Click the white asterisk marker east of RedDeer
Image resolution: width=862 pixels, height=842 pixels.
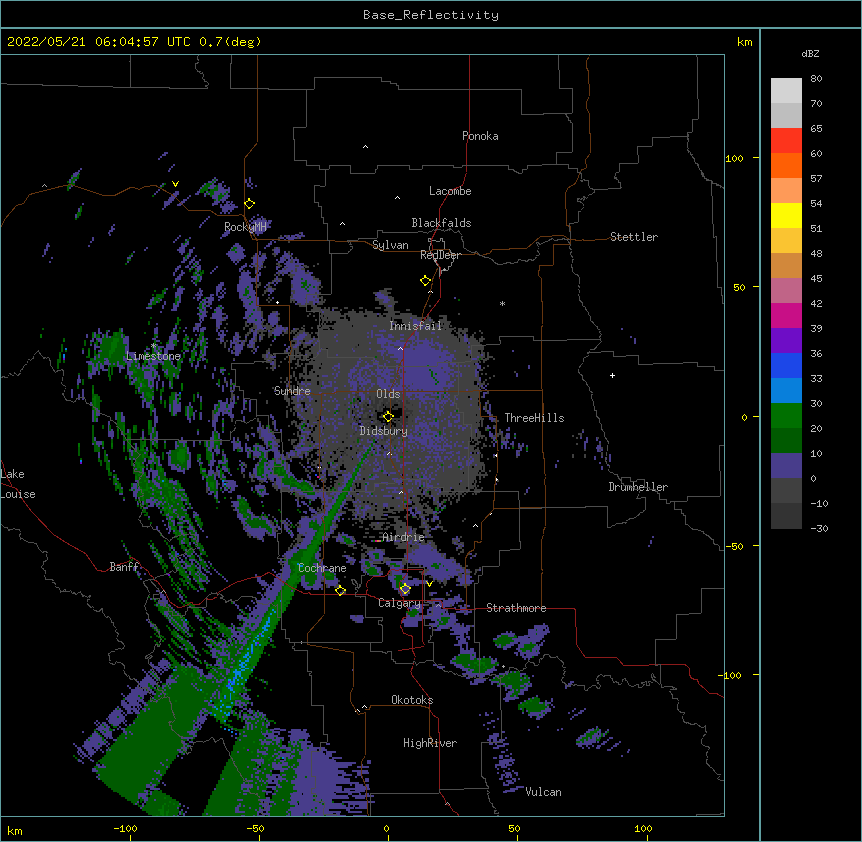pyautogui.click(x=502, y=303)
